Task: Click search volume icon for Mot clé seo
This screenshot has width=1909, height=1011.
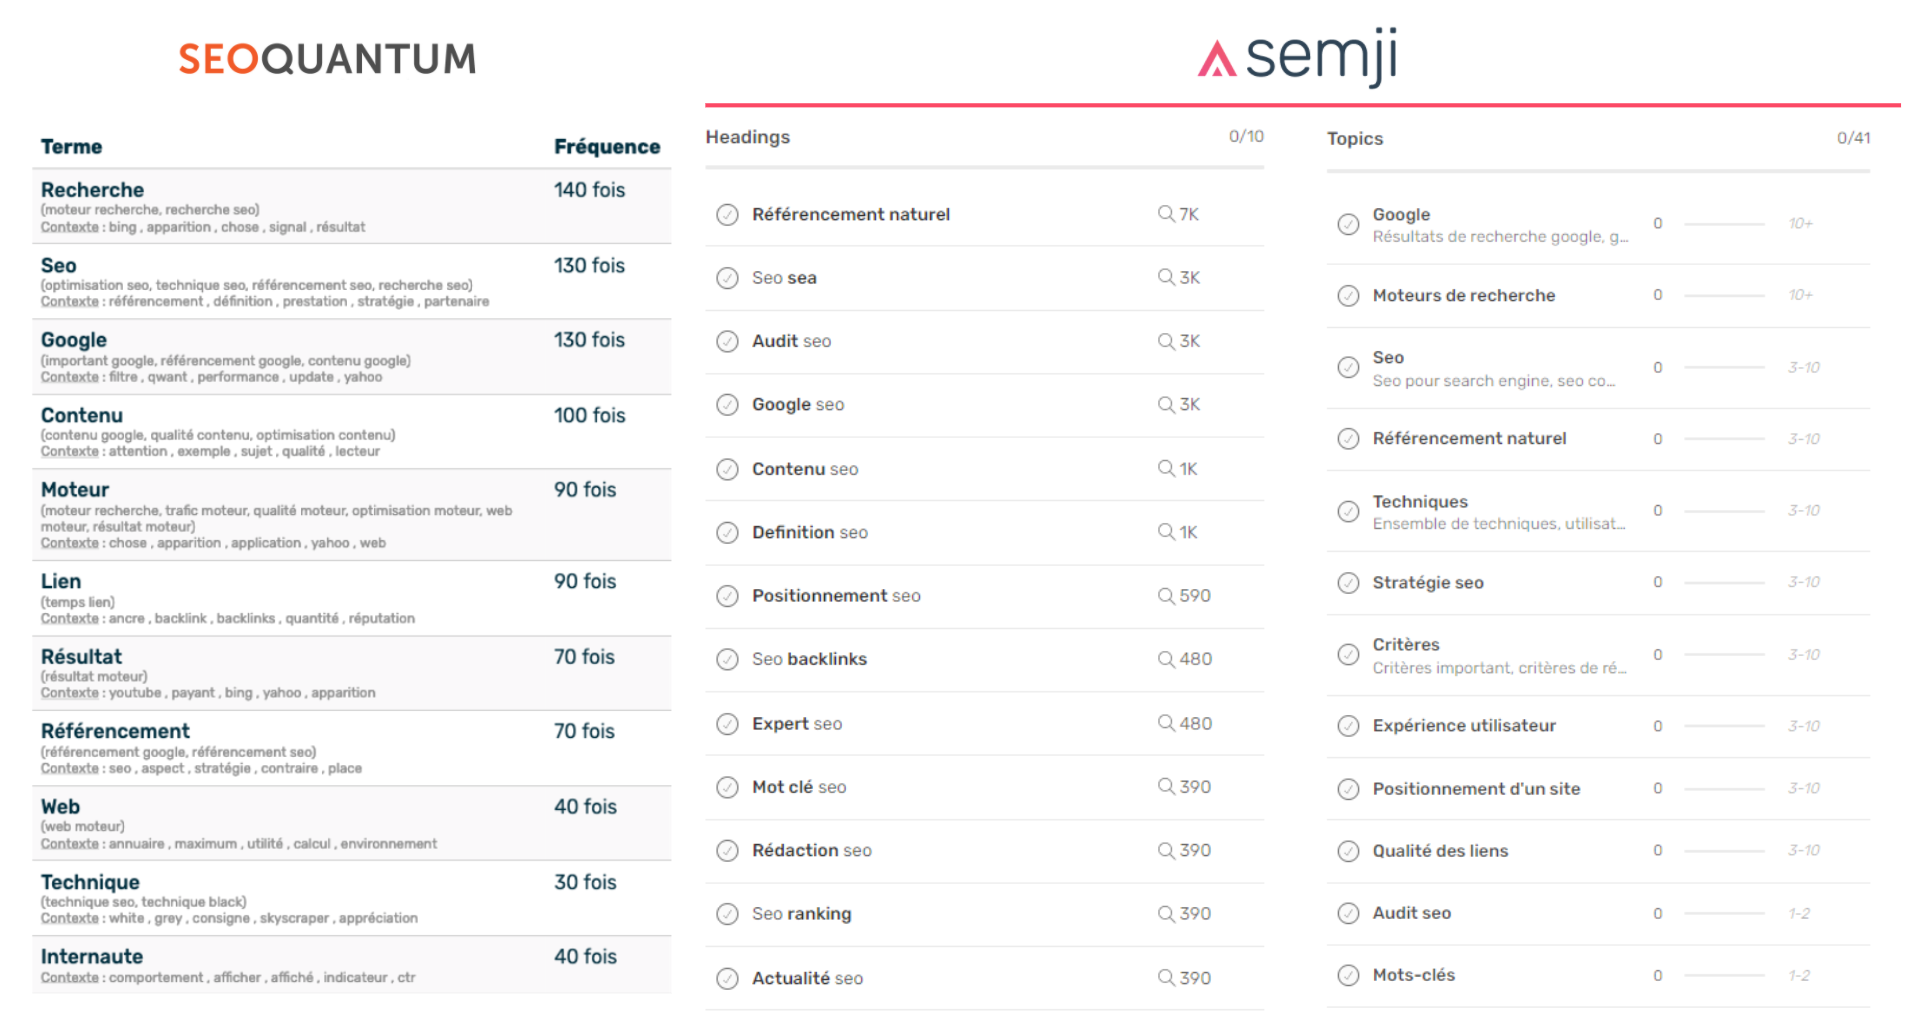Action: 1166,786
